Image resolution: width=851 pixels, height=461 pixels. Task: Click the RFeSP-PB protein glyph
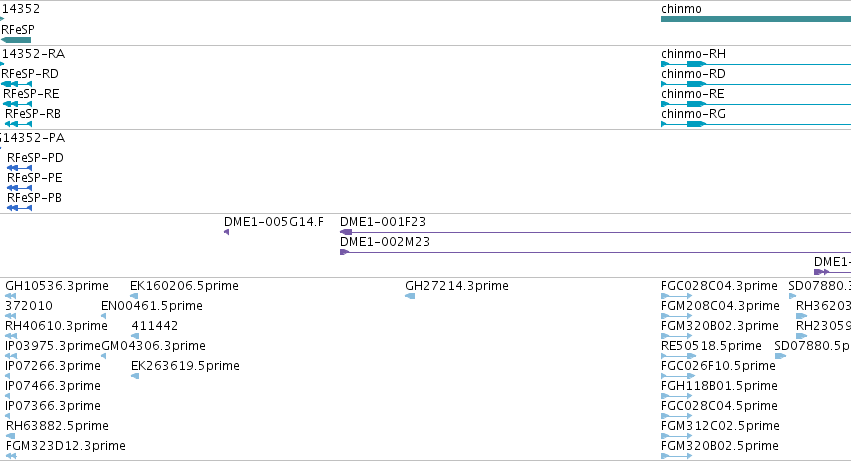tap(20, 208)
